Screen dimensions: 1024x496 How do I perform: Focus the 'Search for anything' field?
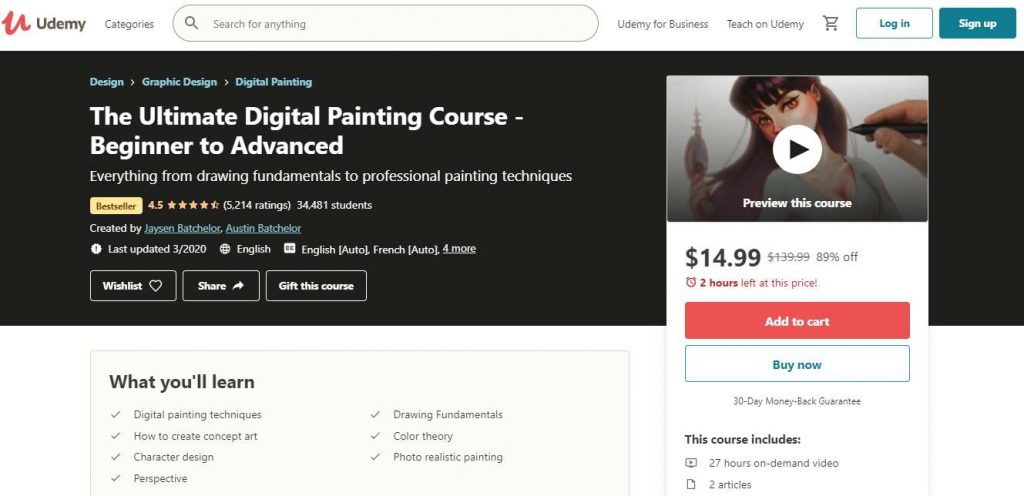[400, 23]
